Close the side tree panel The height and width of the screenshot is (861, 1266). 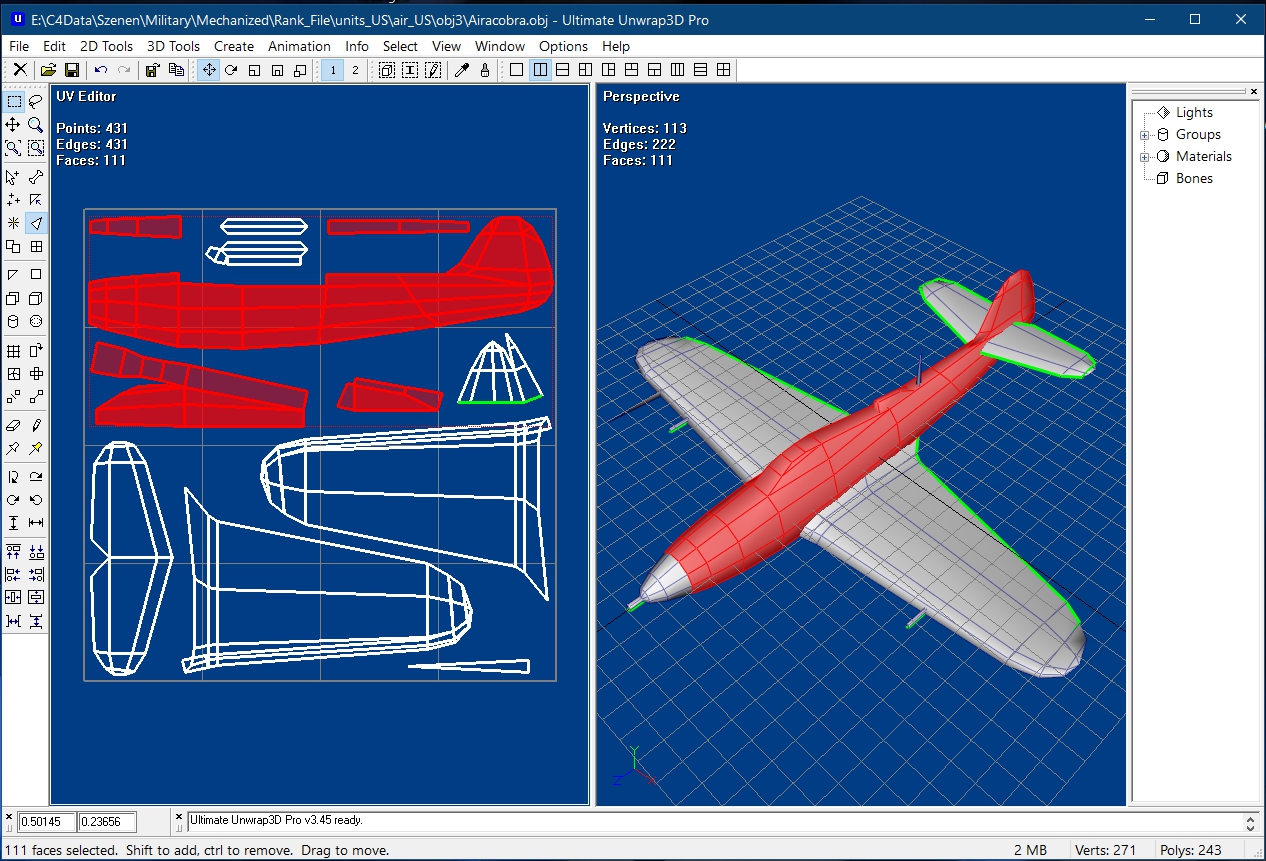click(1254, 91)
